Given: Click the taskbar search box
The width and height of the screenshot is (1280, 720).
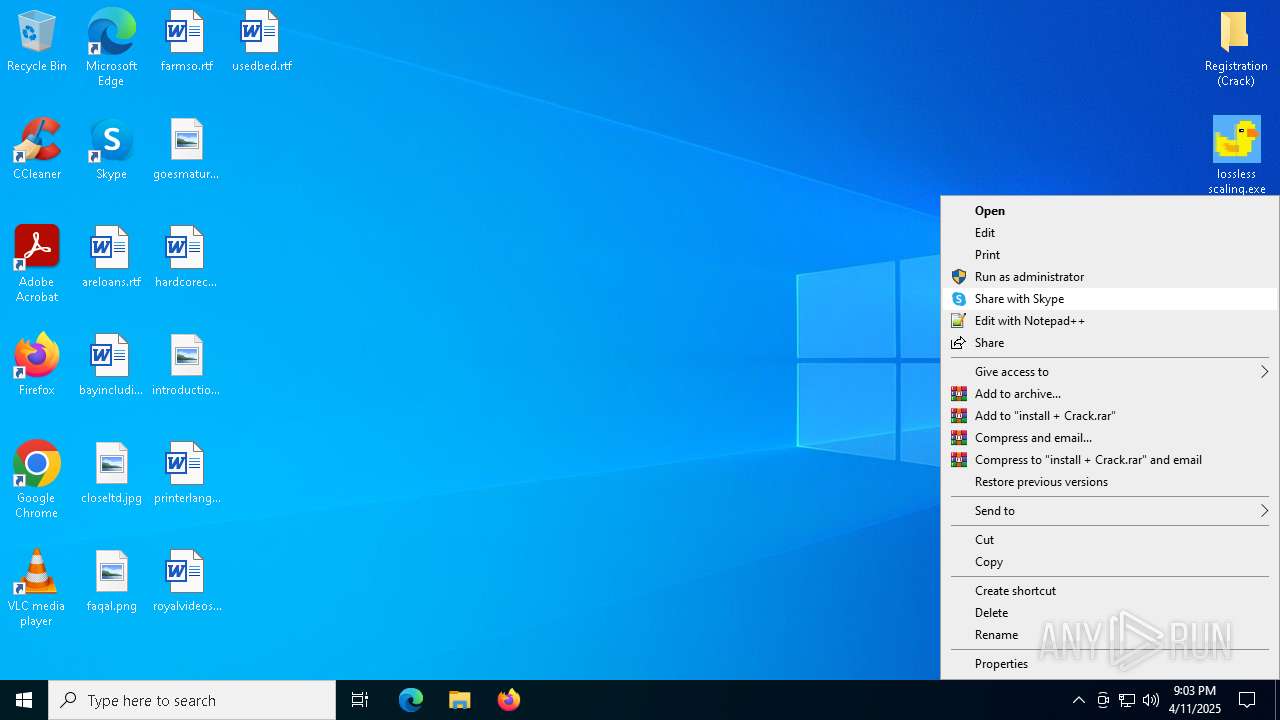Looking at the screenshot, I should [x=192, y=700].
